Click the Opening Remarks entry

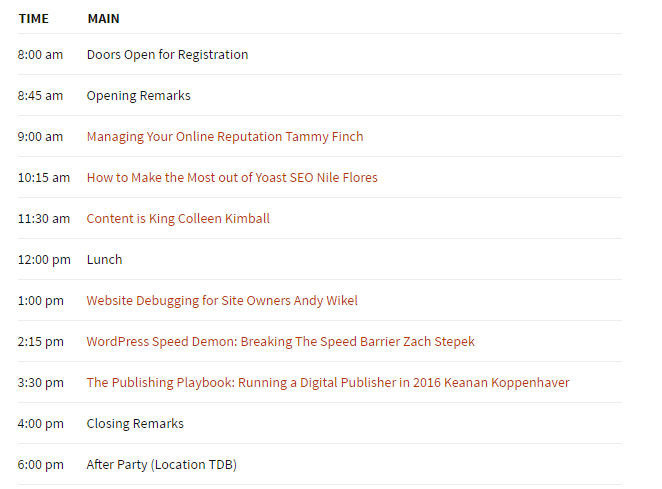[x=138, y=96]
